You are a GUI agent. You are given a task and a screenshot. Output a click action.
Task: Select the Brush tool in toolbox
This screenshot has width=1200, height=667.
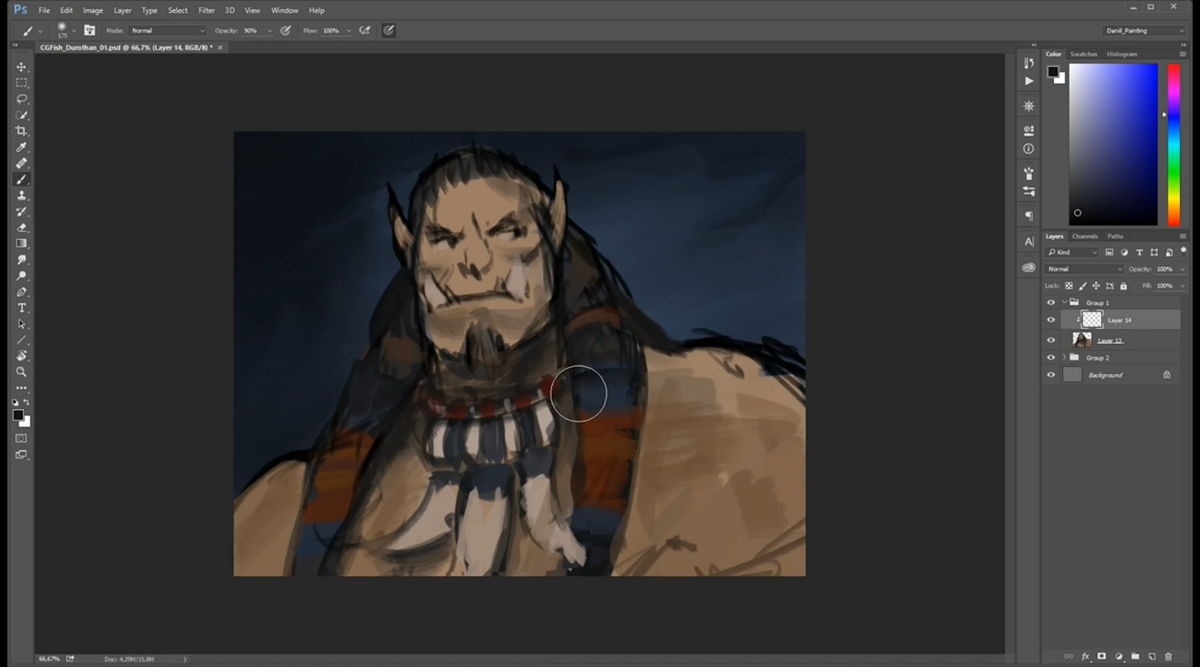pyautogui.click(x=21, y=180)
